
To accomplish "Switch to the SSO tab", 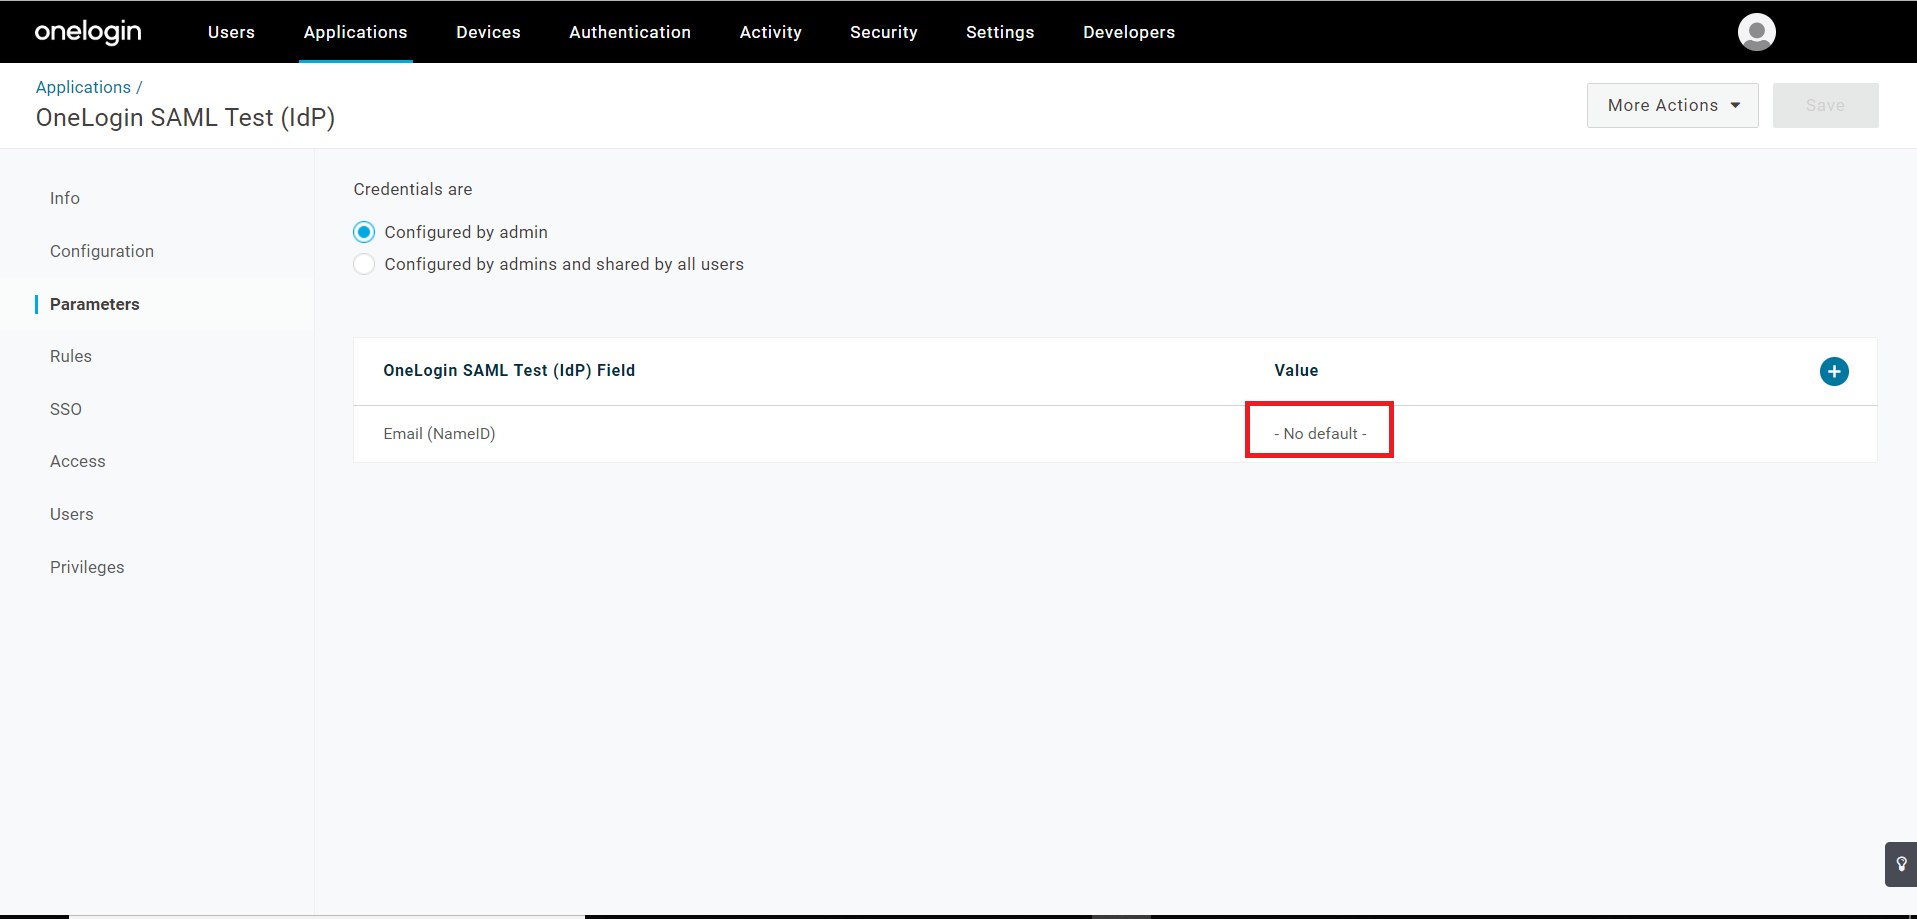I will click(66, 409).
